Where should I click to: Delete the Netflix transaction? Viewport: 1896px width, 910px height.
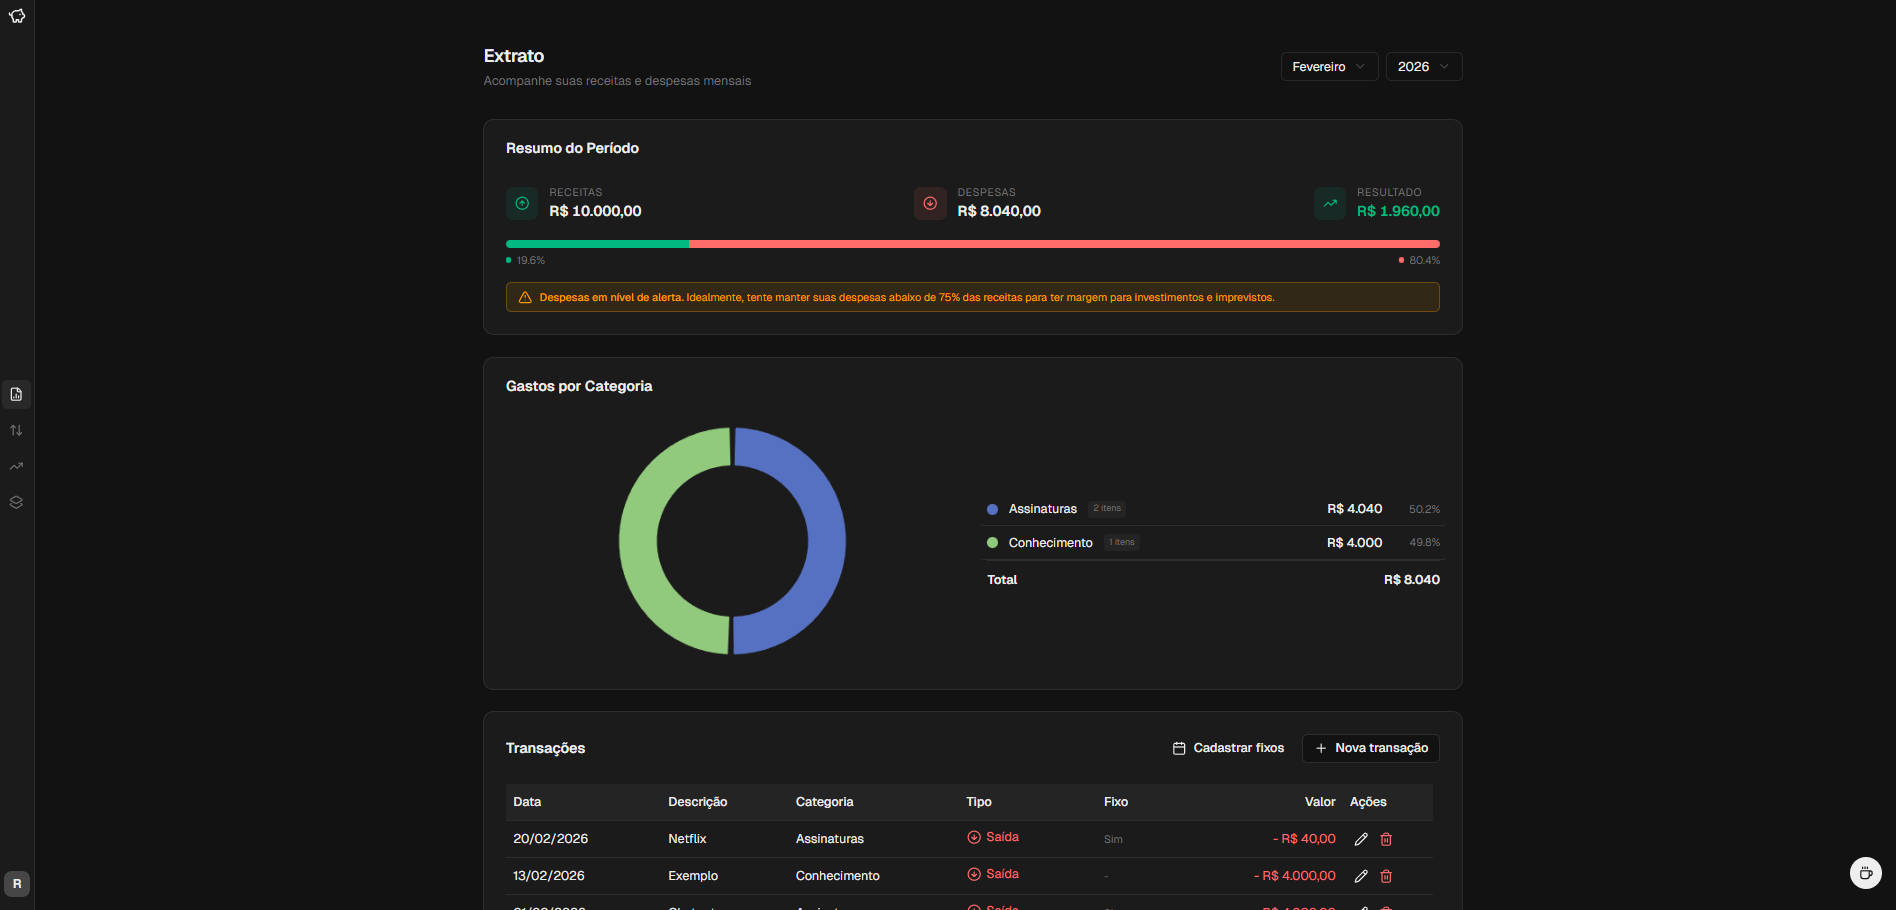coord(1386,839)
